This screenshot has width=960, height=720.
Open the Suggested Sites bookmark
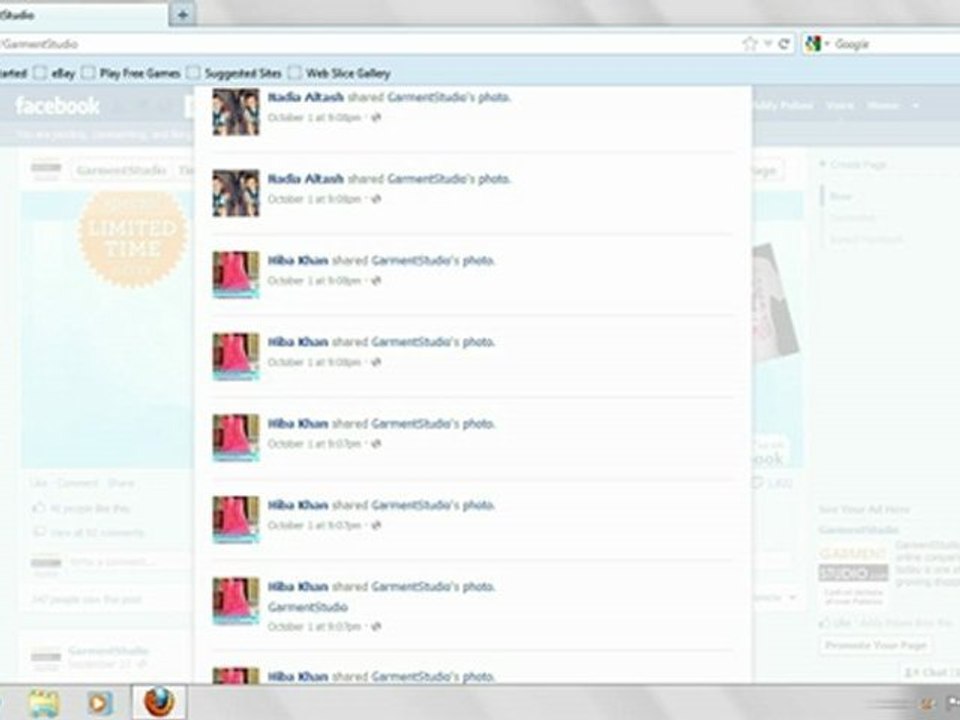tap(242, 73)
